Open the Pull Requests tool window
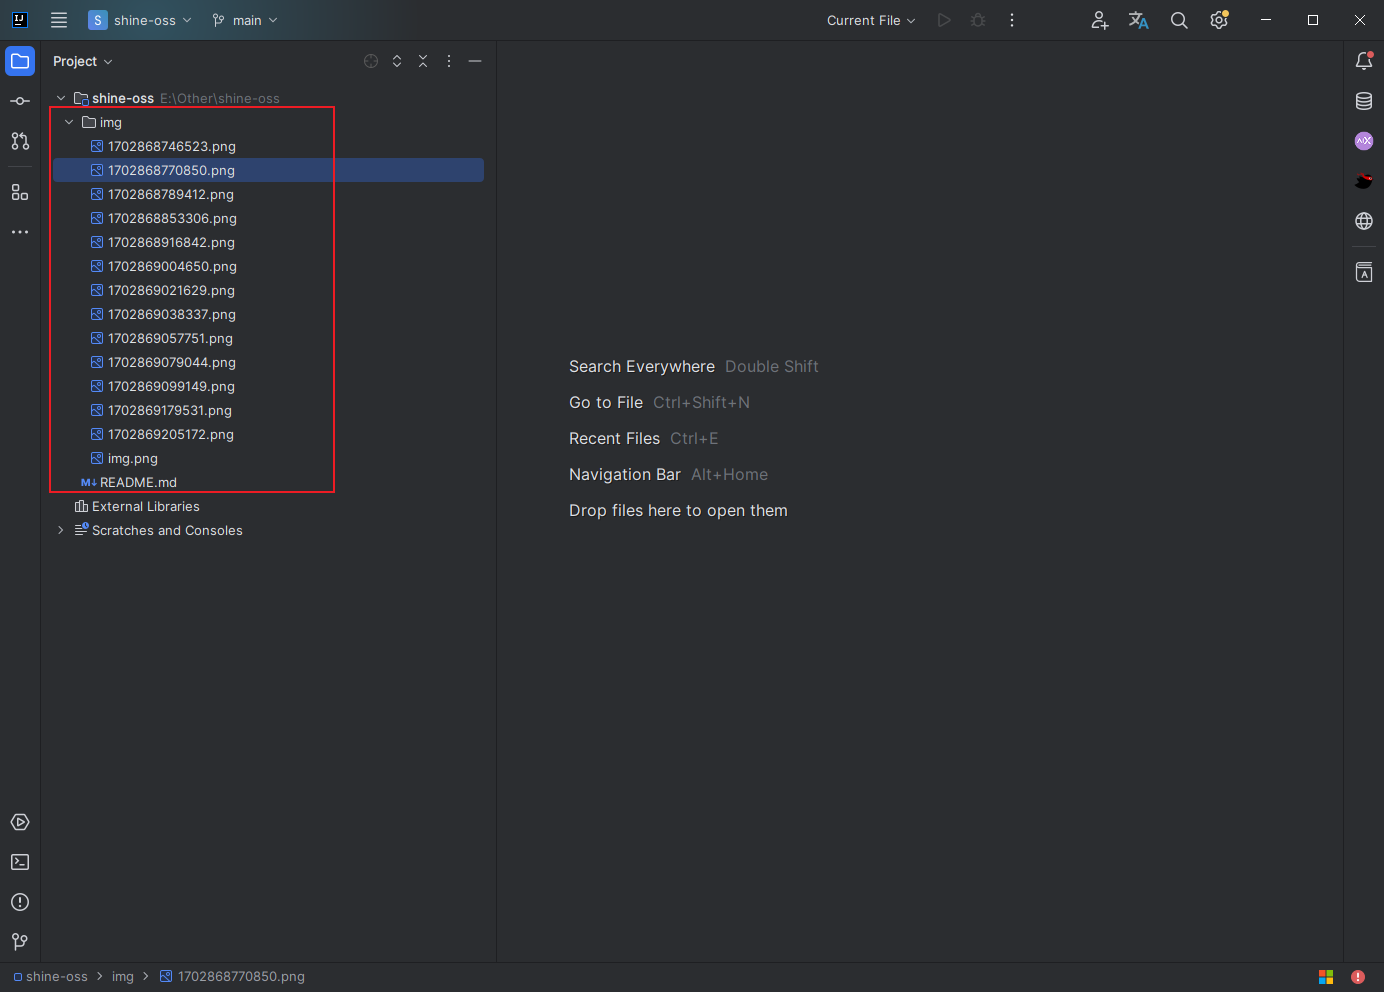1384x992 pixels. tap(20, 141)
